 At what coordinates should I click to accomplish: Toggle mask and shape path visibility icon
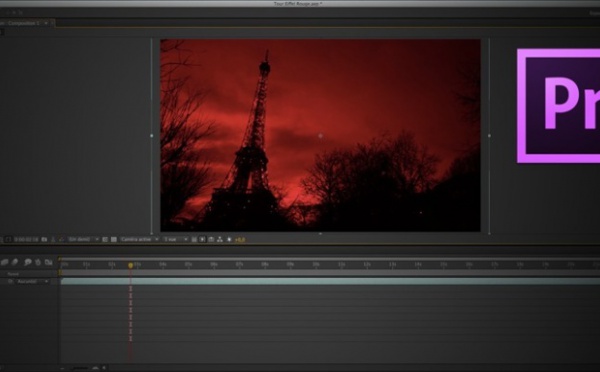(8, 239)
